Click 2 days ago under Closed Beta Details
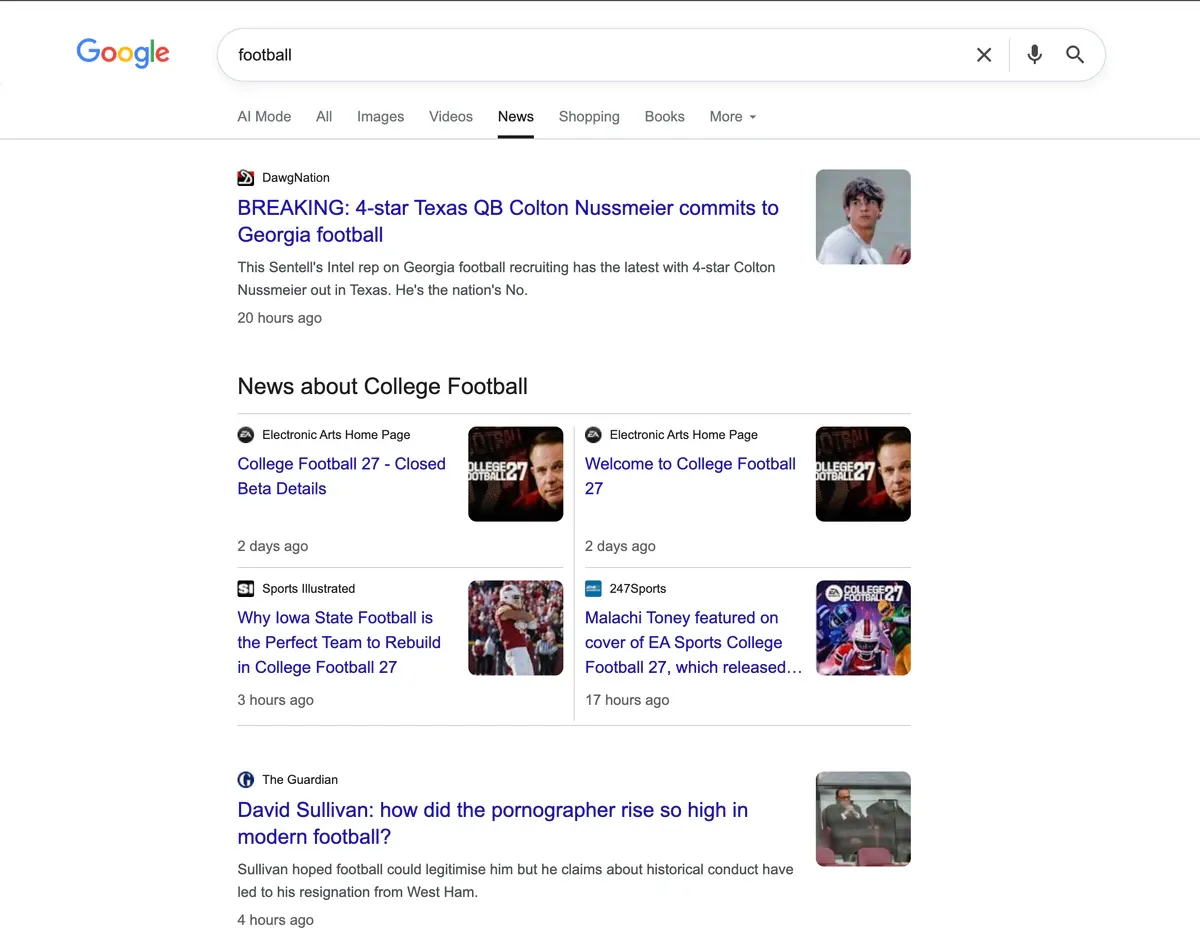The image size is (1200, 943). pos(273,546)
